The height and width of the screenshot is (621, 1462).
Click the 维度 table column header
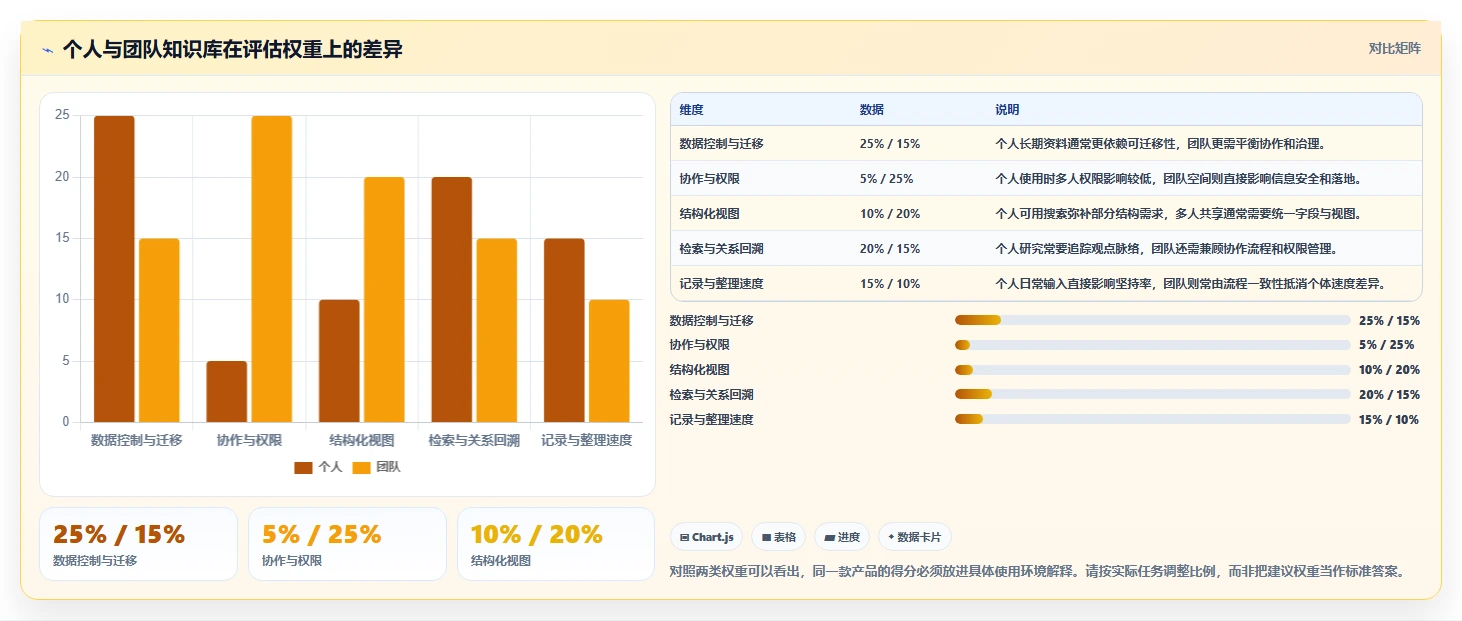[x=691, y=110]
